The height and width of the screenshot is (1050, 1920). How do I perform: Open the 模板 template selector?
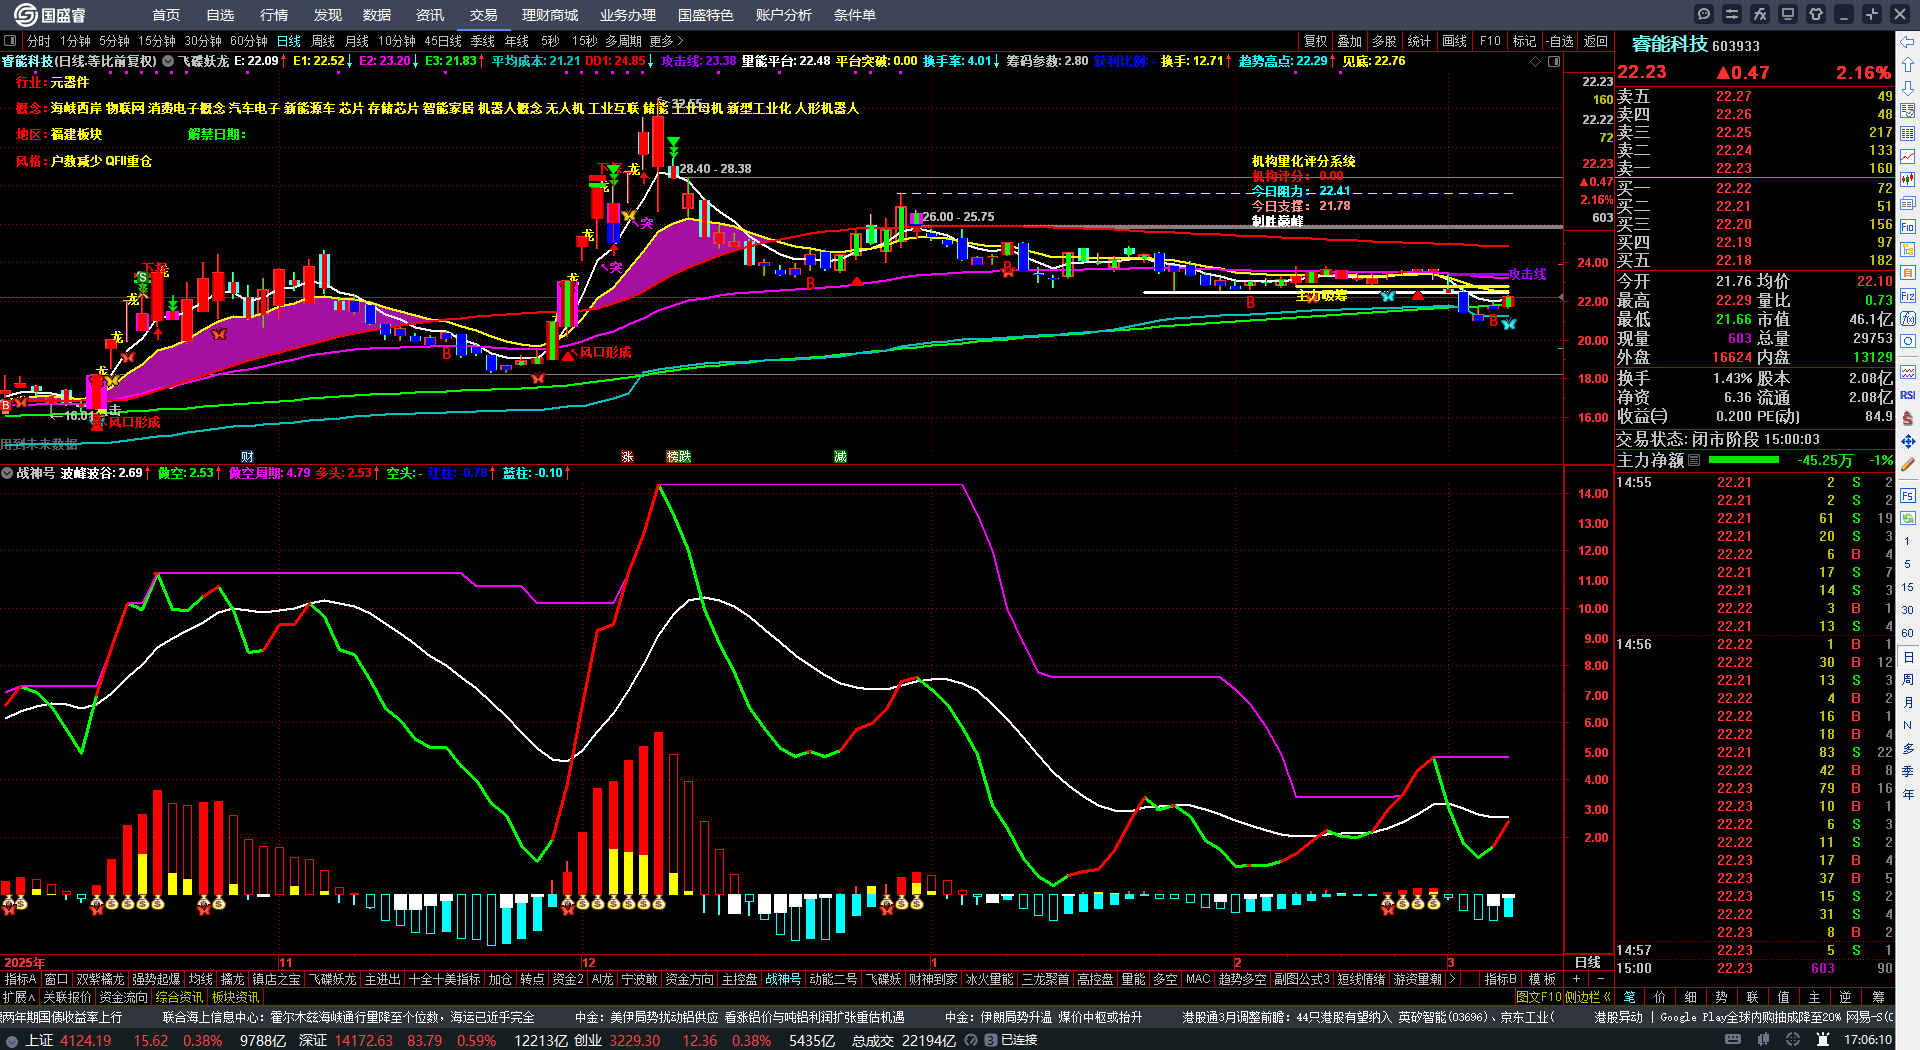tap(1542, 979)
